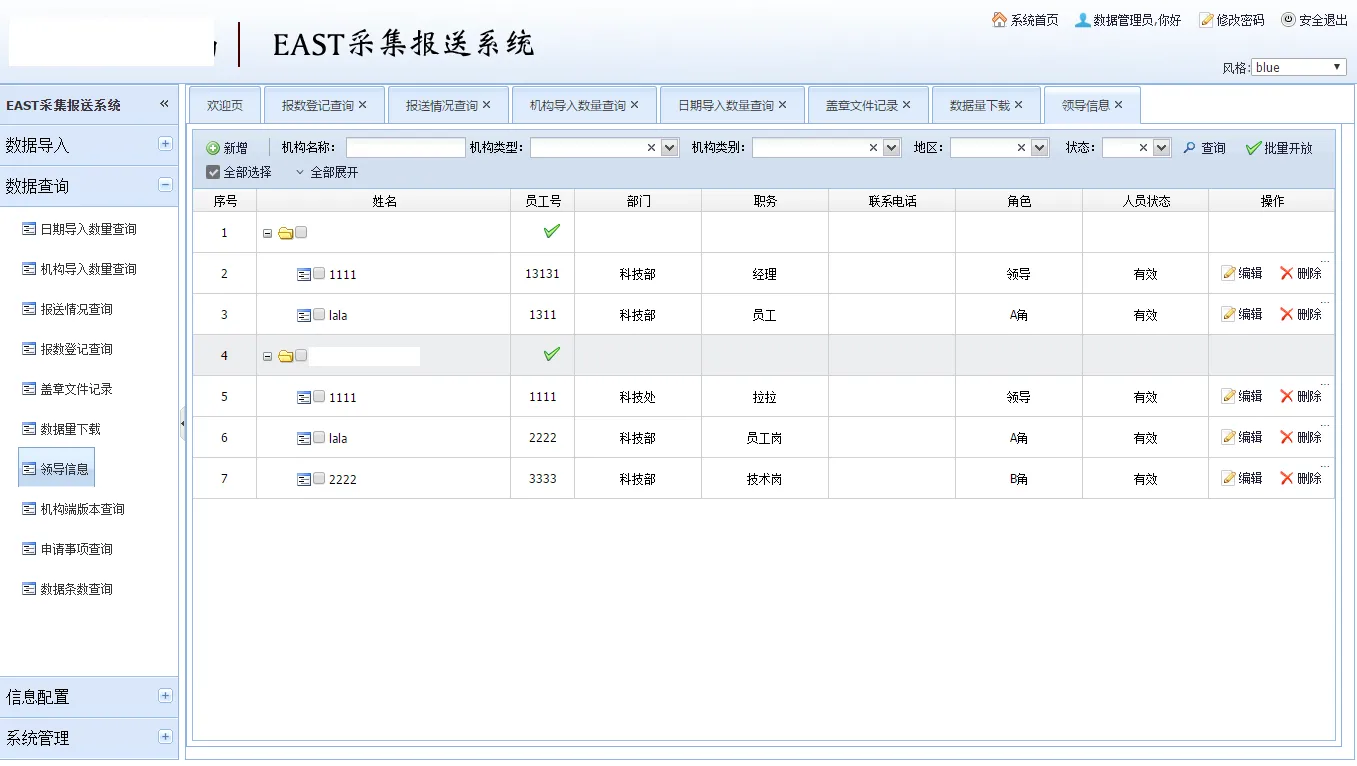The image size is (1357, 766).
Task: Check the box next to 2222 in row 7
Action: click(319, 479)
